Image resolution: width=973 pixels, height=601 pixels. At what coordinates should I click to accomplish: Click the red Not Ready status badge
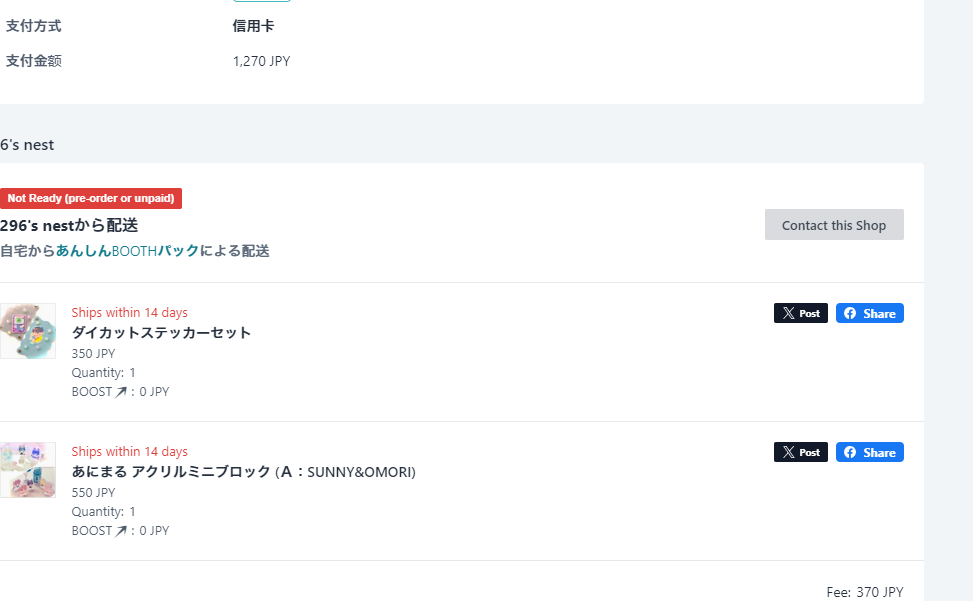coord(91,198)
